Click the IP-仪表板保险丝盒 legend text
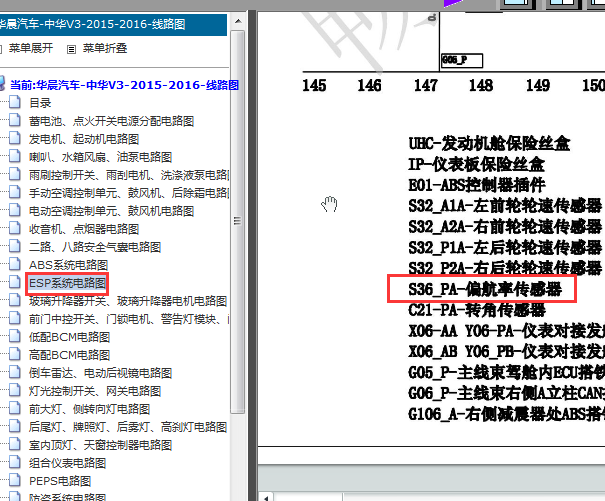 pos(477,164)
